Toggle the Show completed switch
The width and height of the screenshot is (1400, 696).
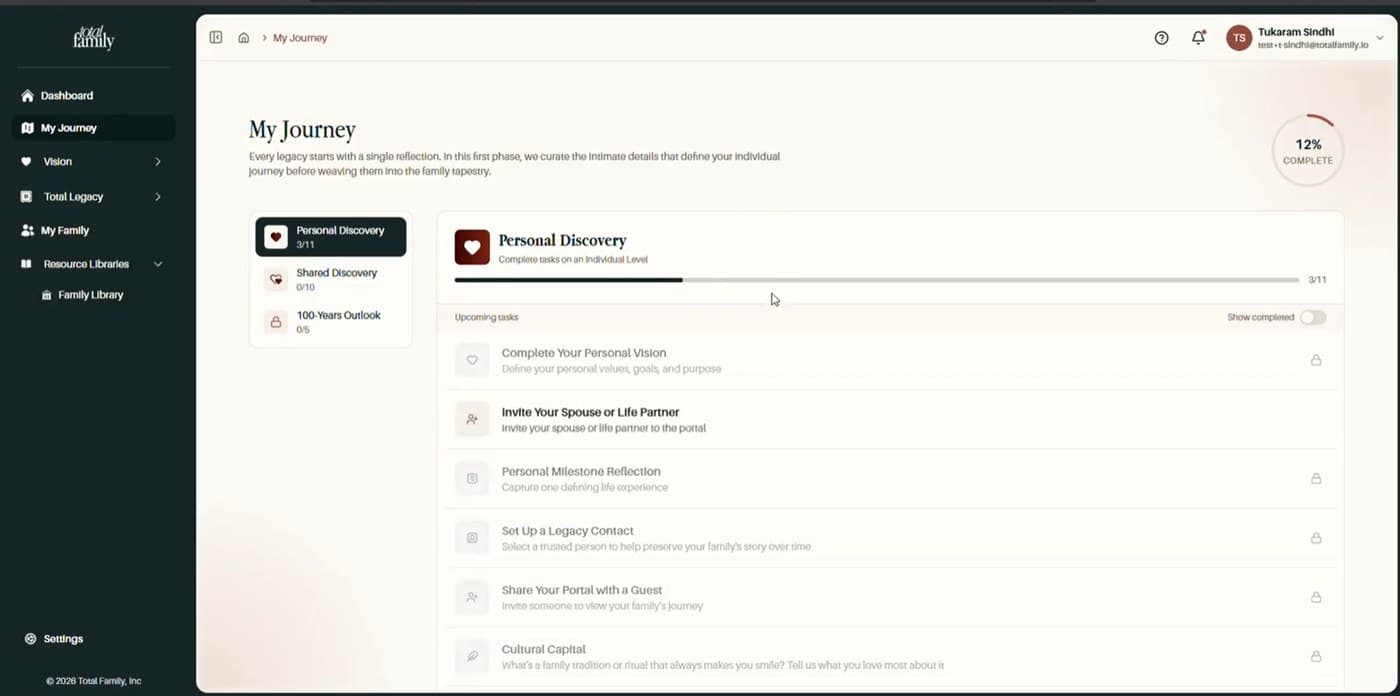point(1313,317)
